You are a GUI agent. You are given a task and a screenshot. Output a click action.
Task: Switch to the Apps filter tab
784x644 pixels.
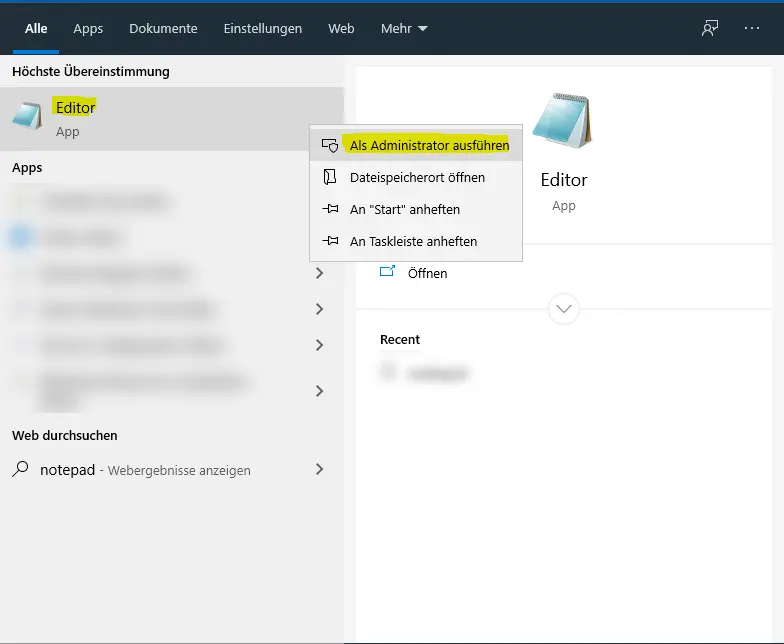pos(88,28)
